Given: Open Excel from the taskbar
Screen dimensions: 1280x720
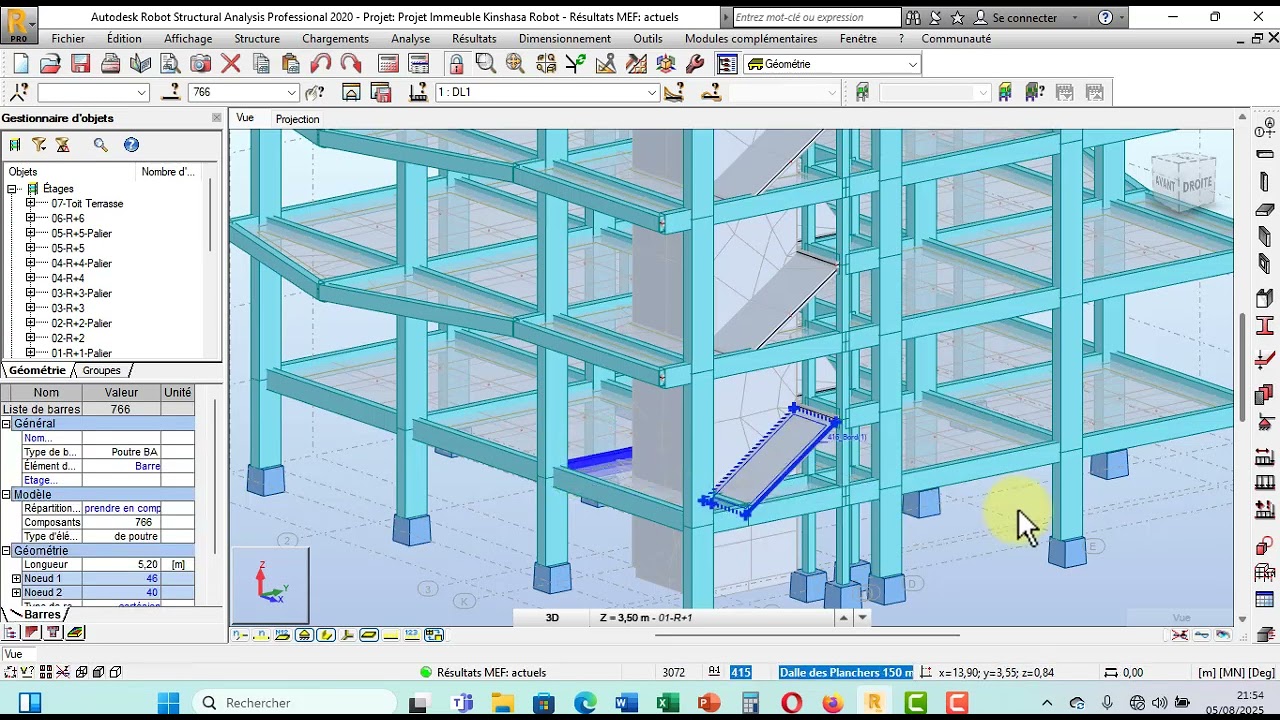Looking at the screenshot, I should click(x=667, y=703).
